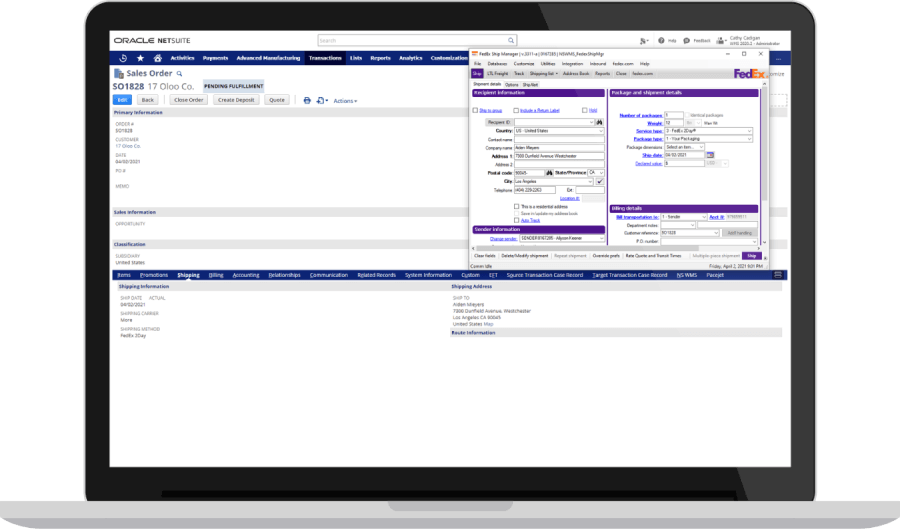Open the Transactions menu in NetSuite

pos(325,58)
